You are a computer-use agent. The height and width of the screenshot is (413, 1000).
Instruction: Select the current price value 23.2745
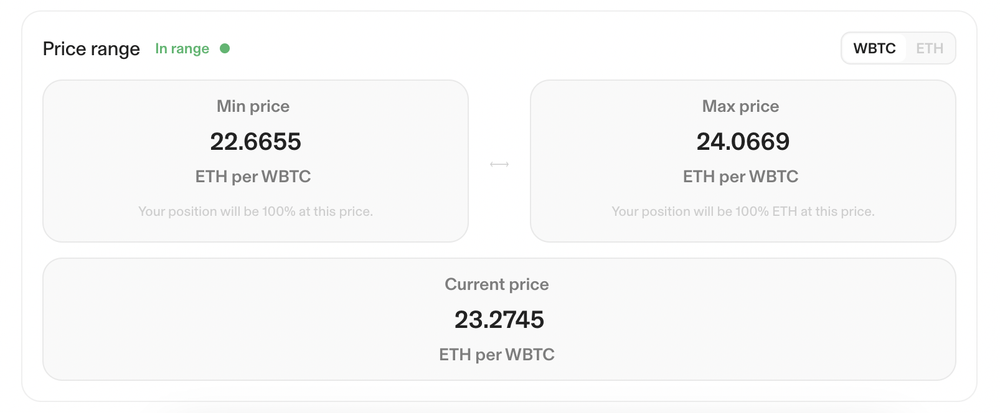point(499,320)
